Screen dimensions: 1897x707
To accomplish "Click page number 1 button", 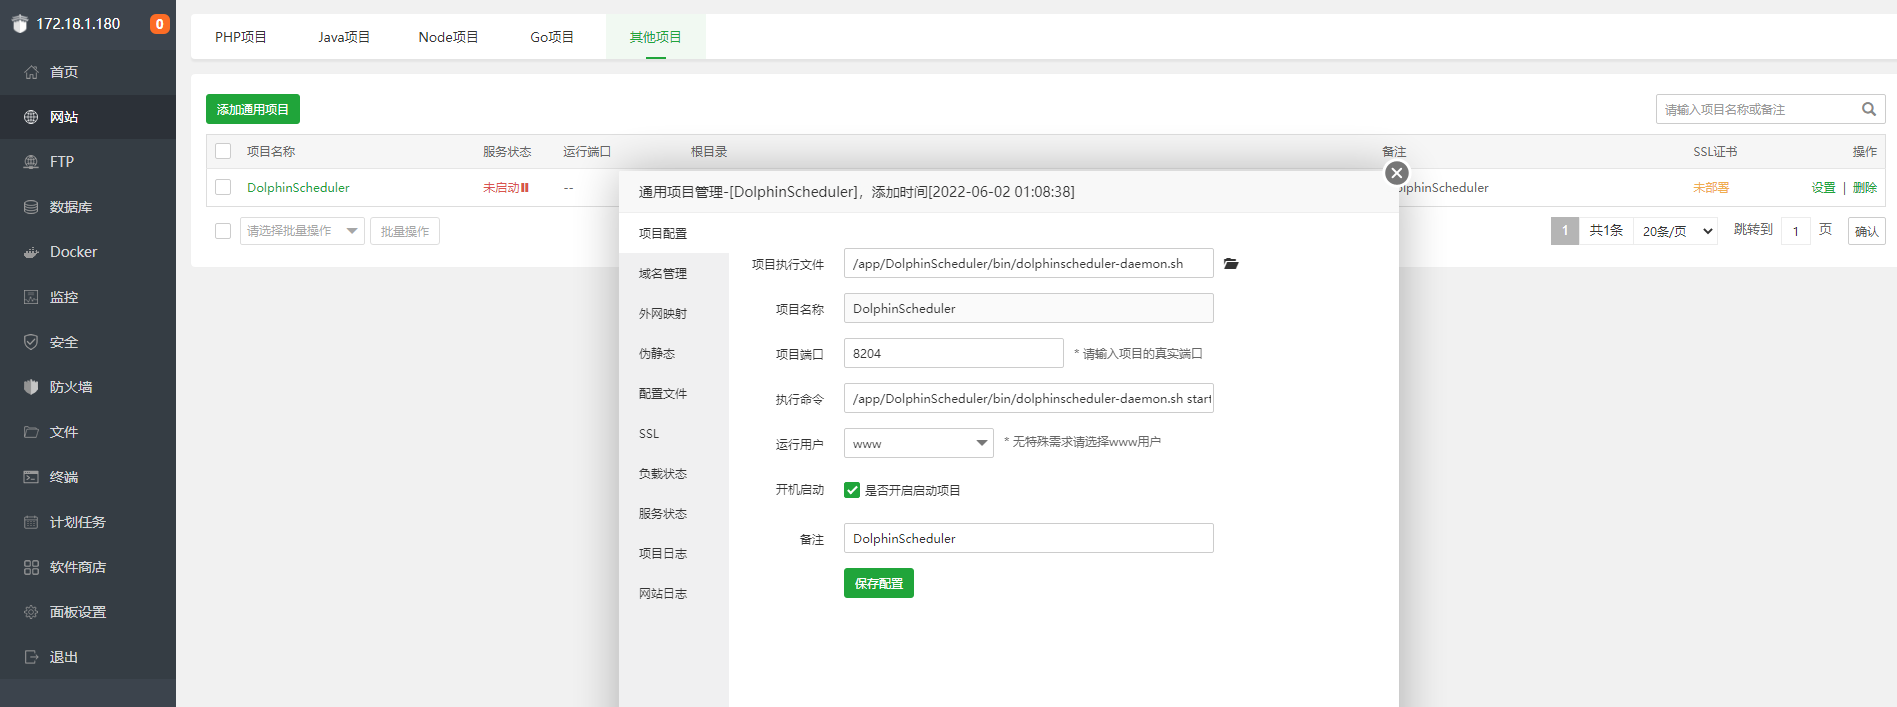I will (x=1565, y=231).
